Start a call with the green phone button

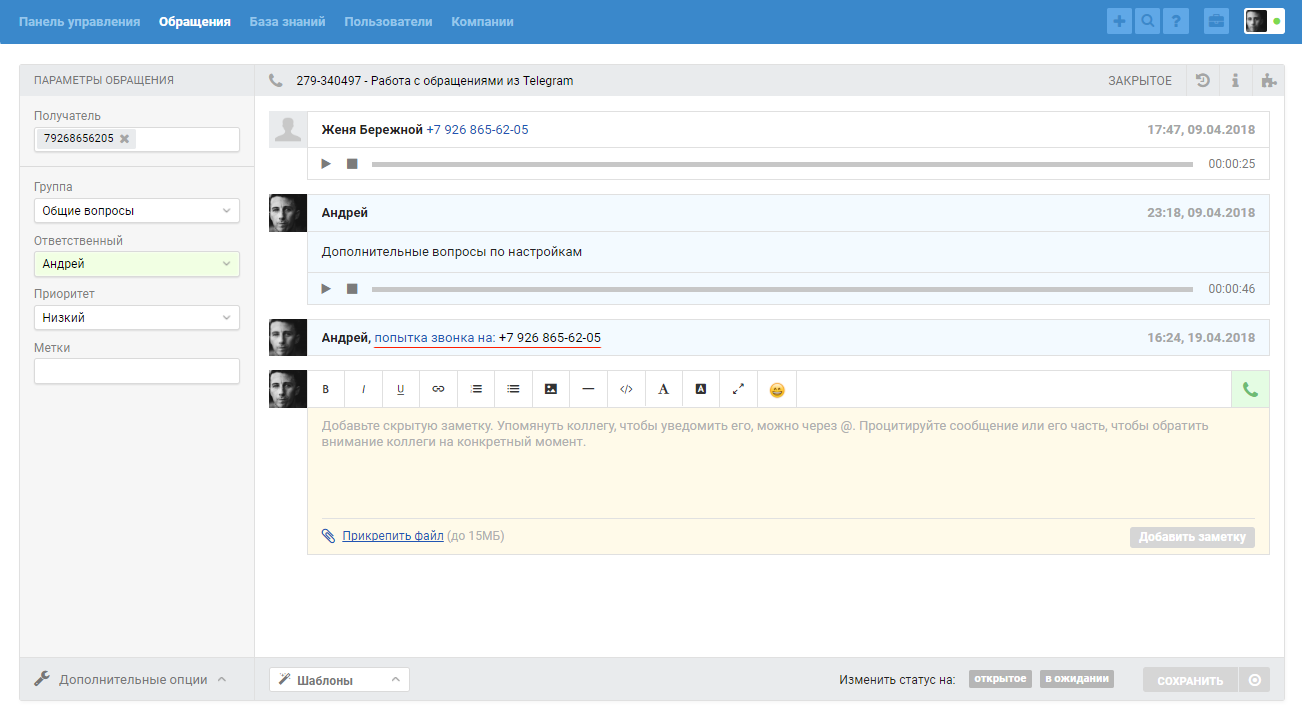1249,389
